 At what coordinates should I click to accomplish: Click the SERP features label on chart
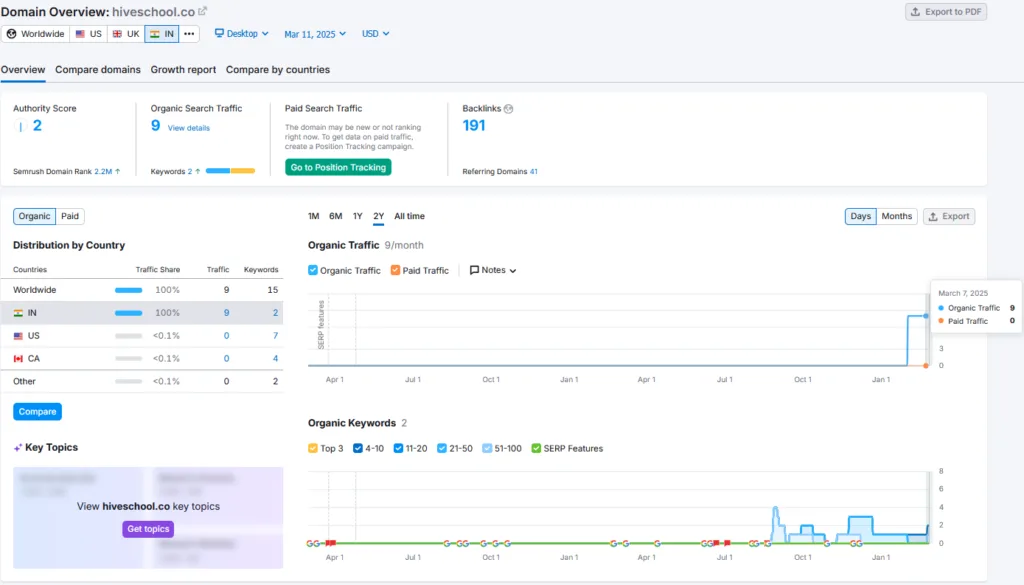tap(321, 324)
